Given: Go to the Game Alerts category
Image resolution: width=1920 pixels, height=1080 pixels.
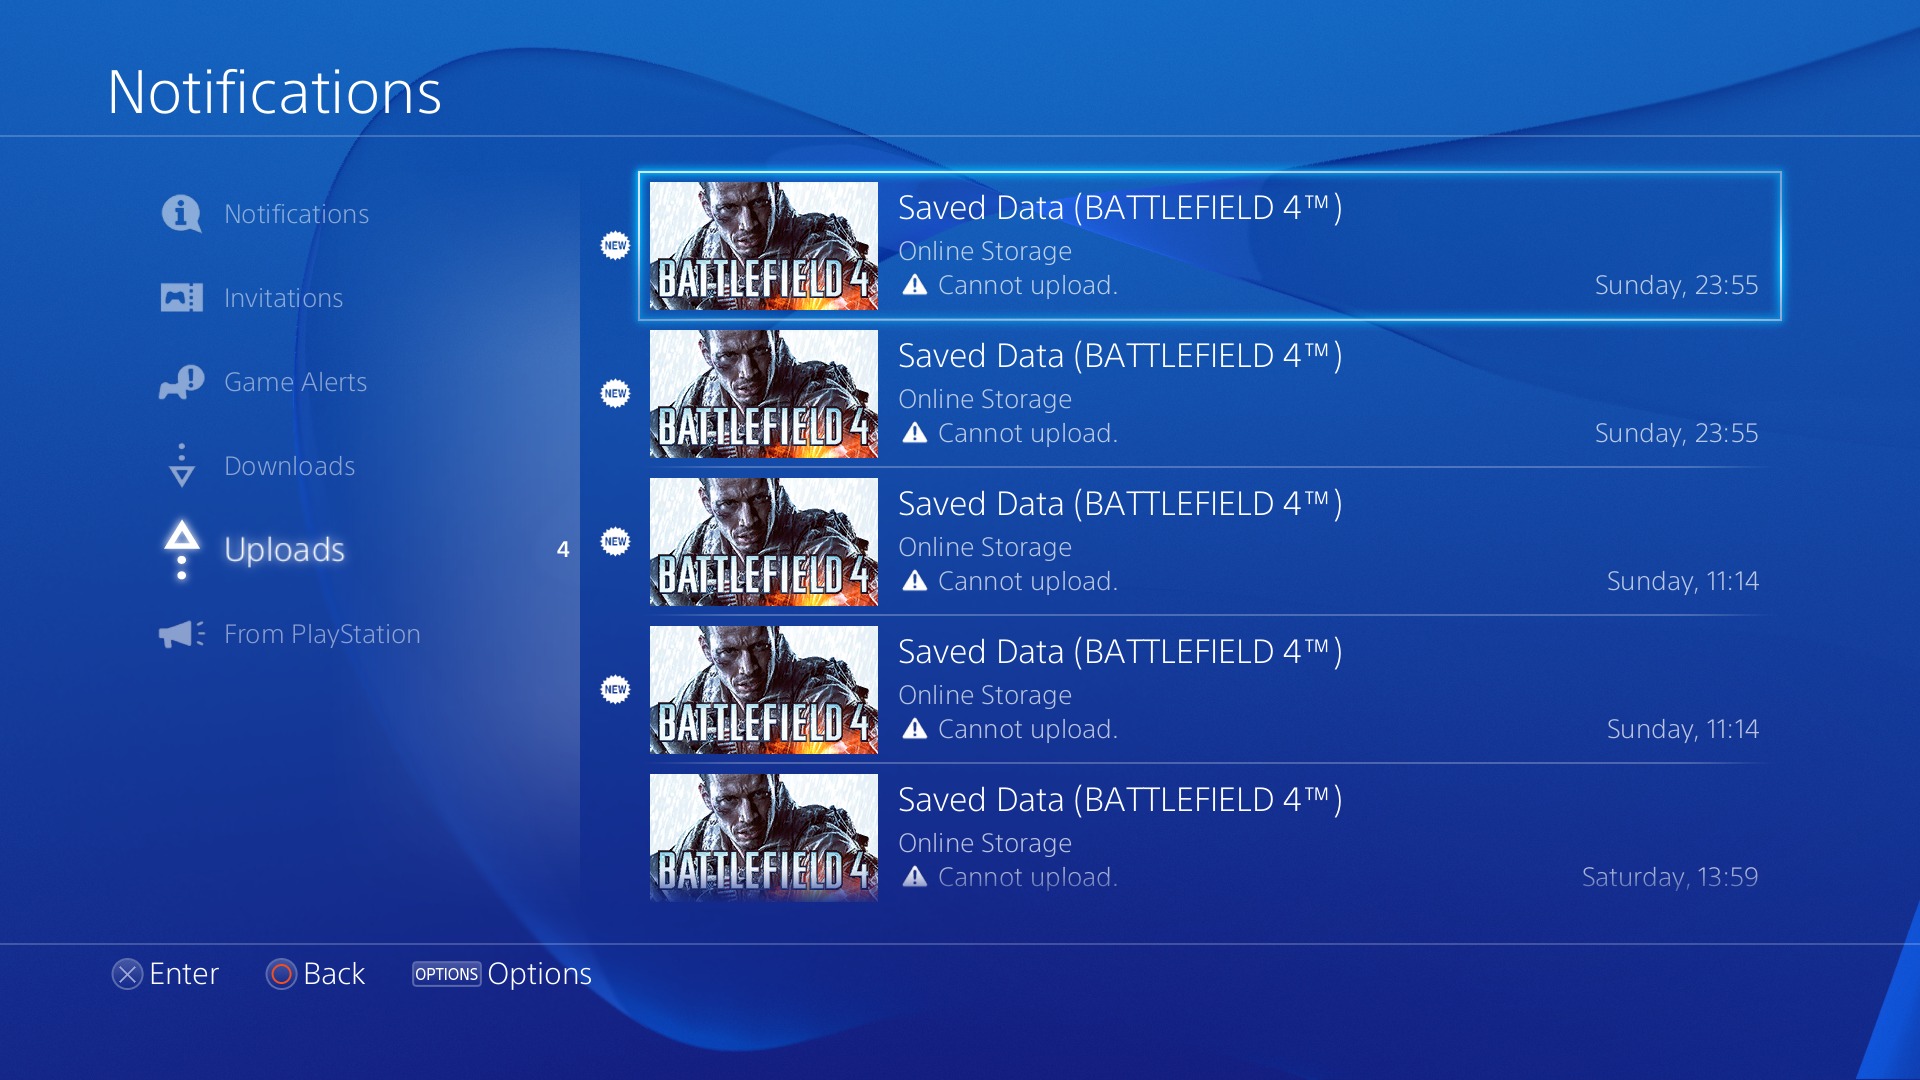Looking at the screenshot, I should (295, 382).
